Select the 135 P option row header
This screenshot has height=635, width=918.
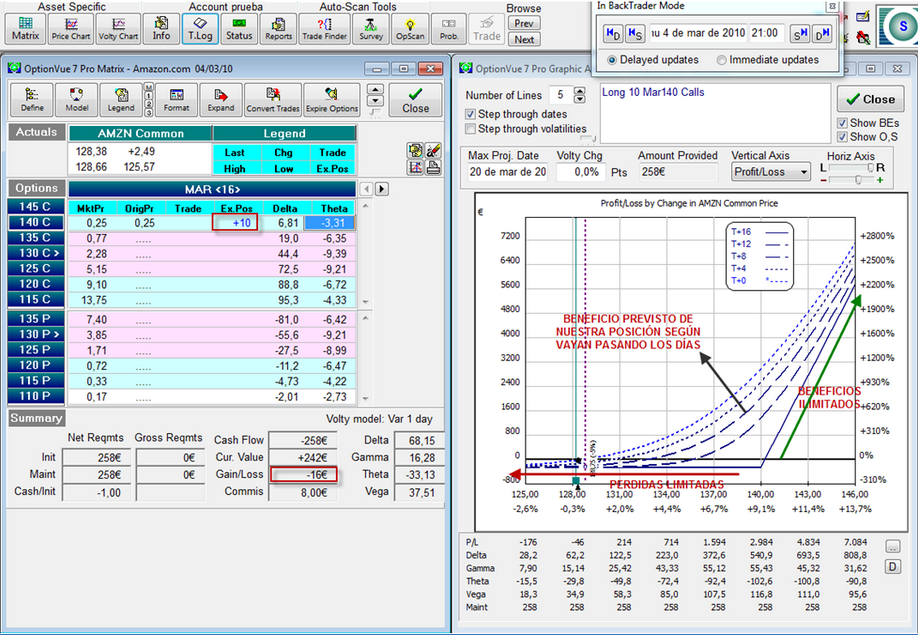36,319
